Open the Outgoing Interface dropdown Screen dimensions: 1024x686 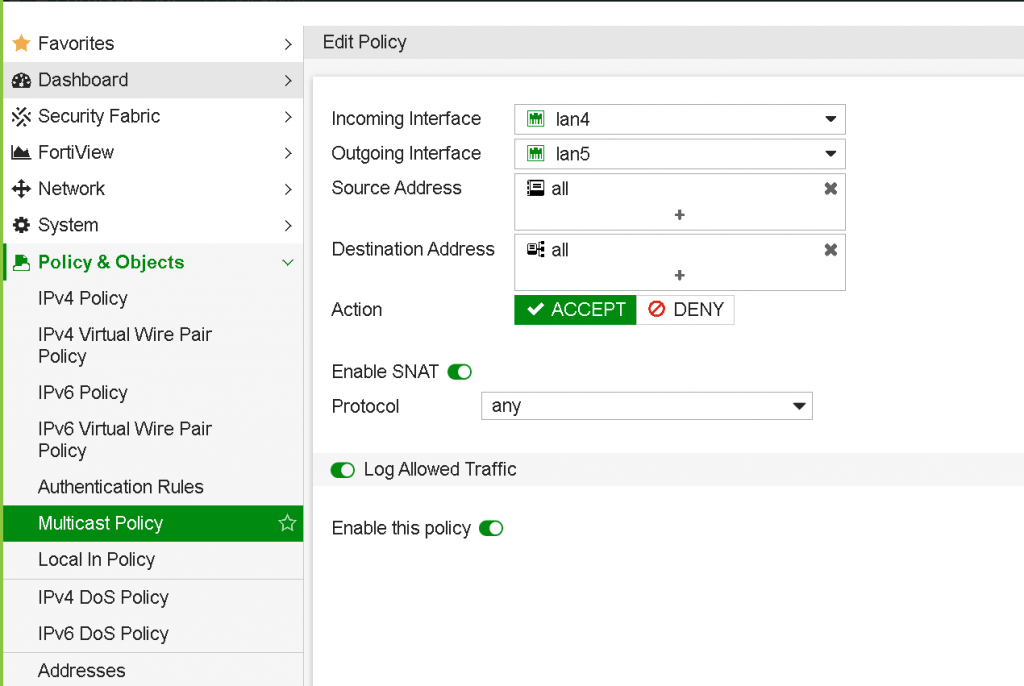pos(679,154)
